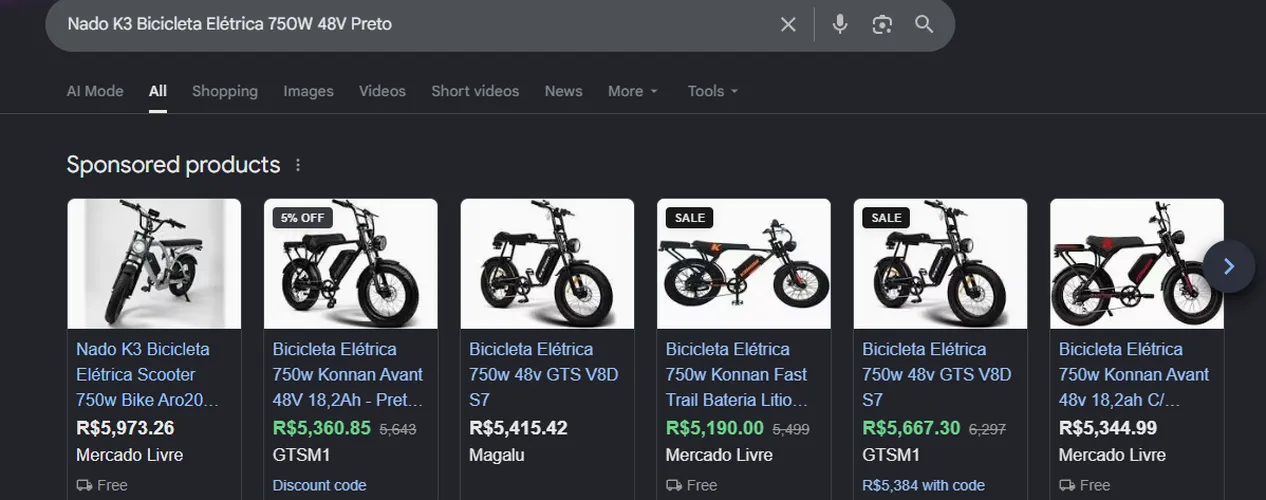Open the Images tab
Viewport: 1266px width, 500px height.
tap(308, 91)
